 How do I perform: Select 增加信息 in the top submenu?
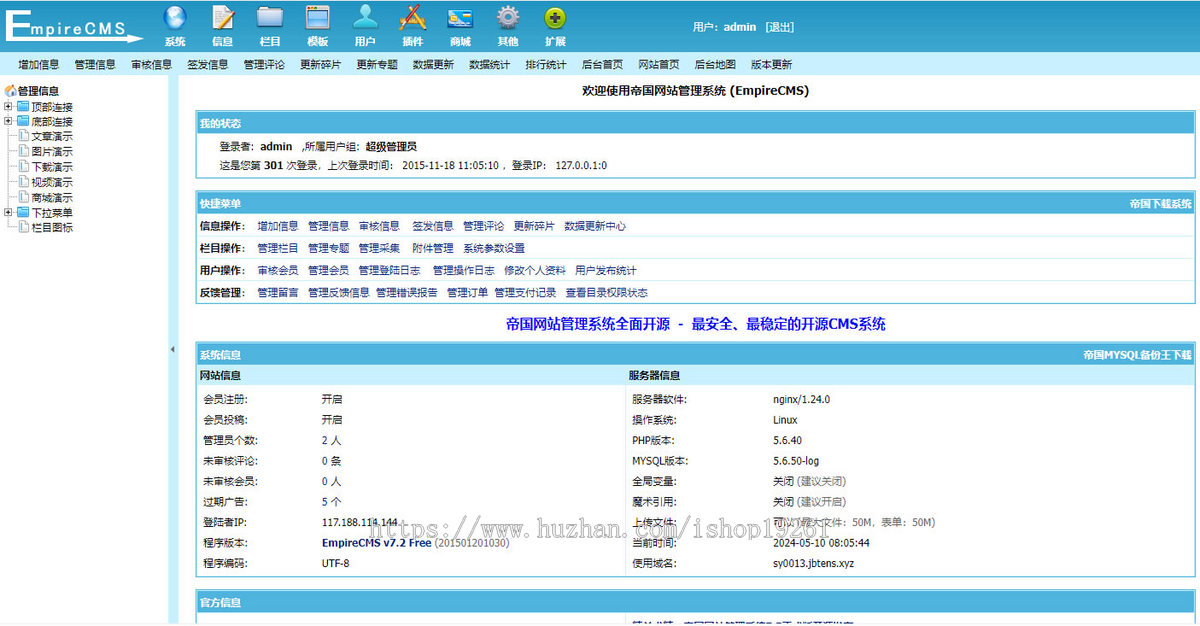(x=38, y=65)
